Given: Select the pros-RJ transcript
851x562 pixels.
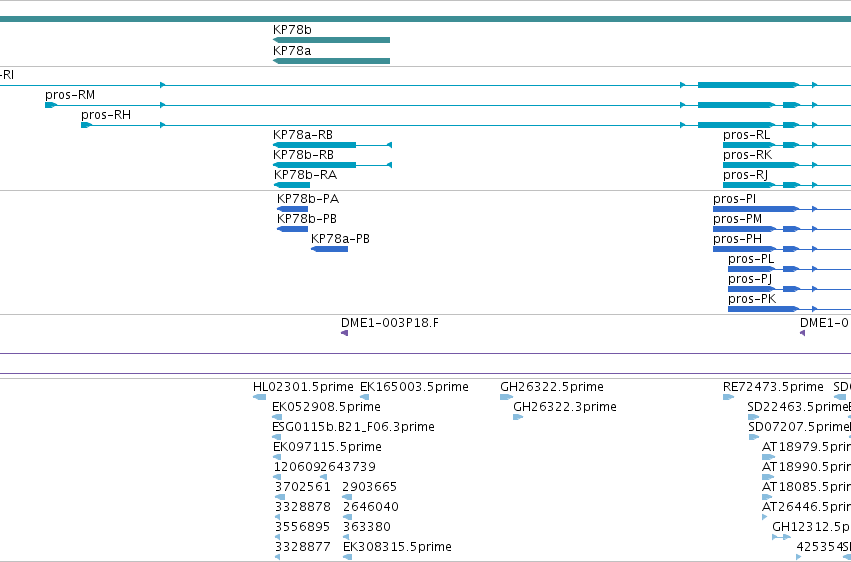Looking at the screenshot, I should pos(787,185).
